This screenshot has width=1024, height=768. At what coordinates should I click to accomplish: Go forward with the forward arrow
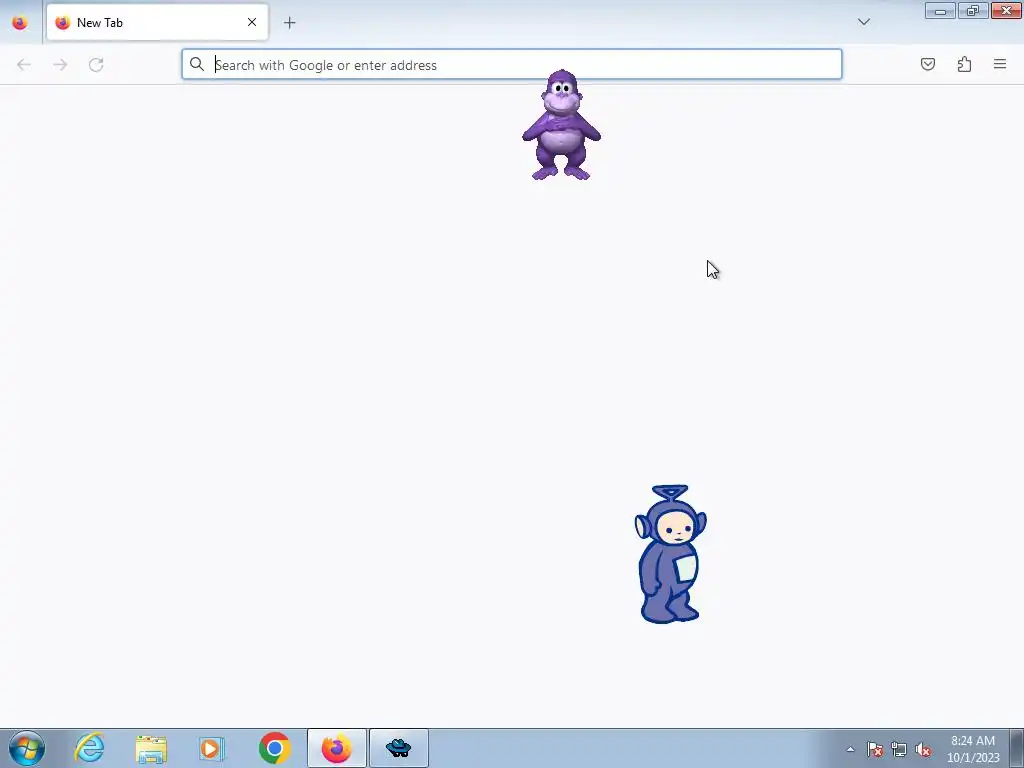(x=60, y=65)
